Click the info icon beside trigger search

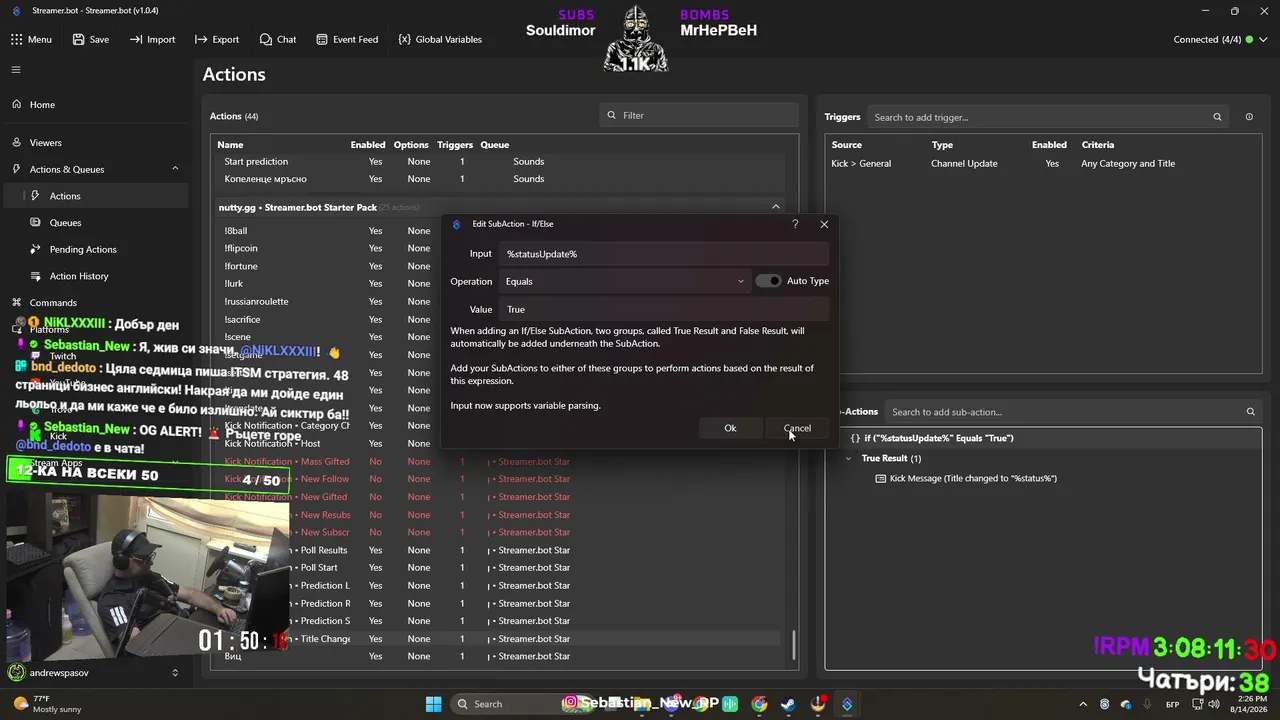click(1249, 117)
